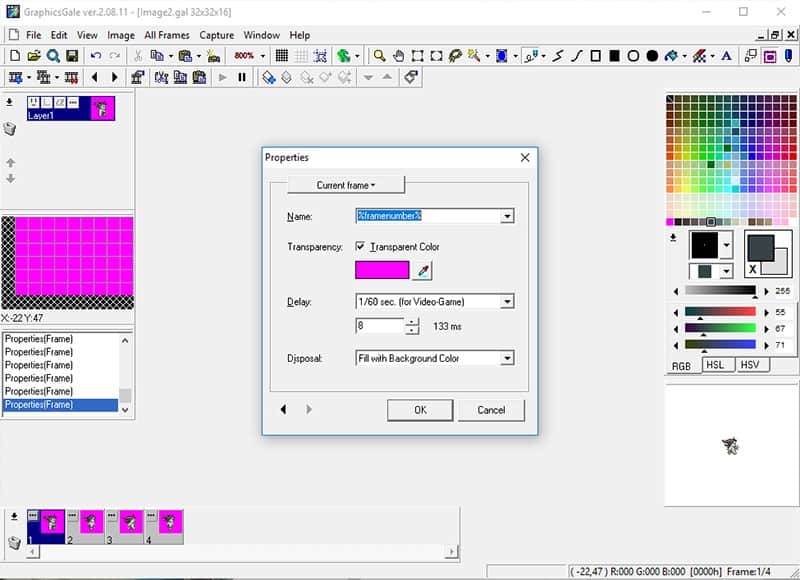
Task: Click the Save floppy disk icon
Action: [x=72, y=56]
